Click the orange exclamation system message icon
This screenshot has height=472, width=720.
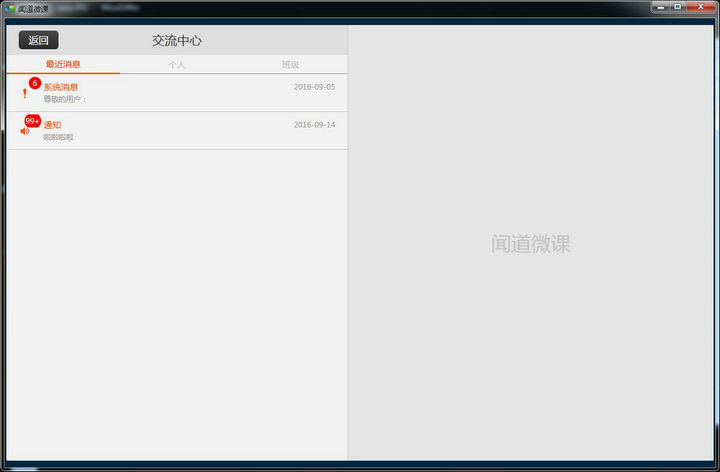tap(25, 94)
